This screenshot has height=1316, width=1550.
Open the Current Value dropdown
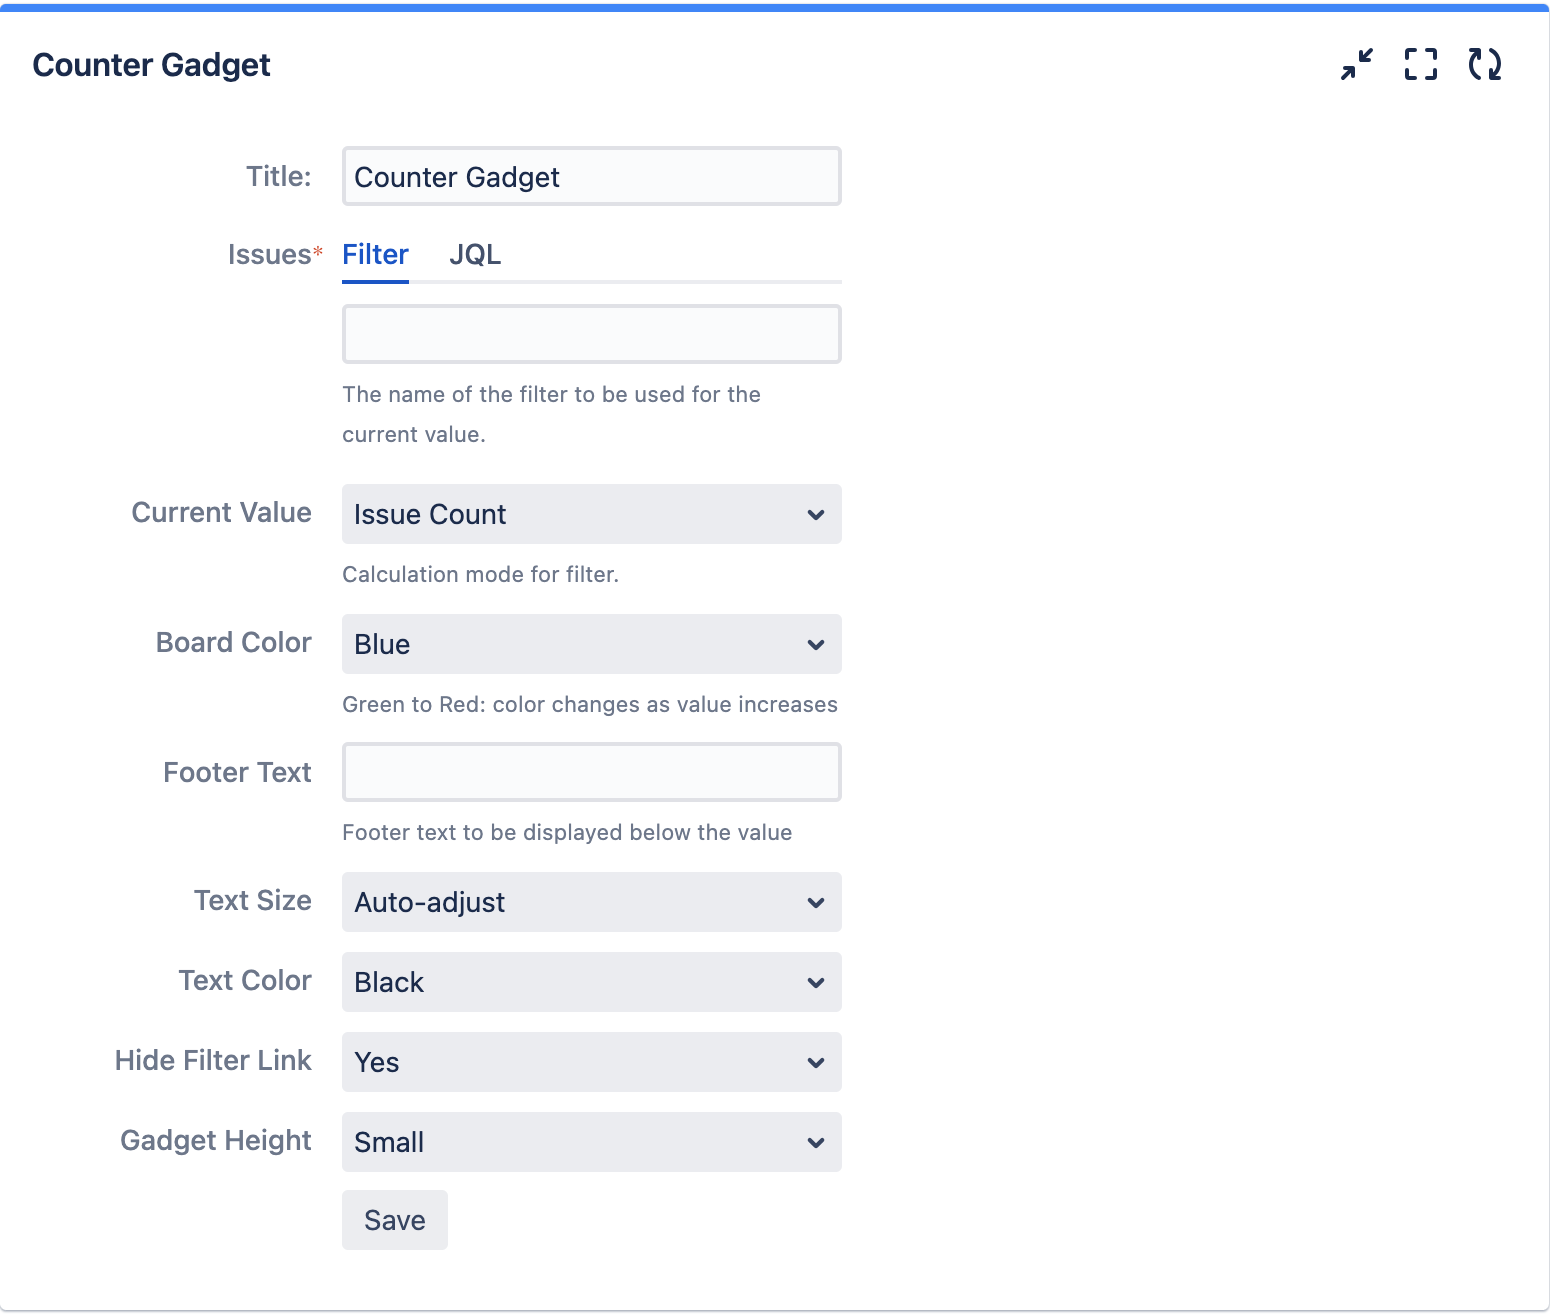pyautogui.click(x=591, y=514)
